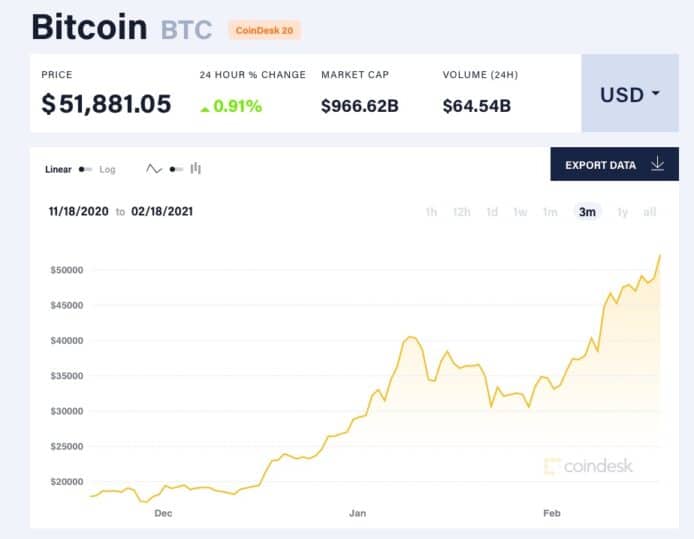Select the 1y time range
The height and width of the screenshot is (539, 694).
point(622,212)
